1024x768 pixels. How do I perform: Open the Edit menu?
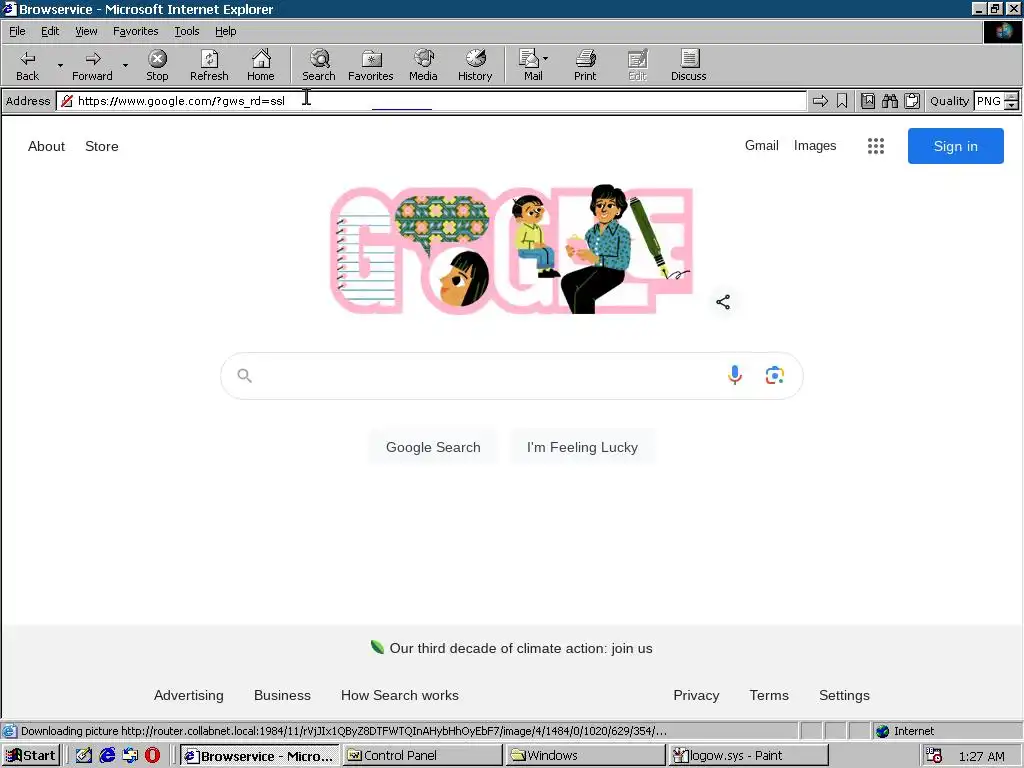click(x=50, y=31)
